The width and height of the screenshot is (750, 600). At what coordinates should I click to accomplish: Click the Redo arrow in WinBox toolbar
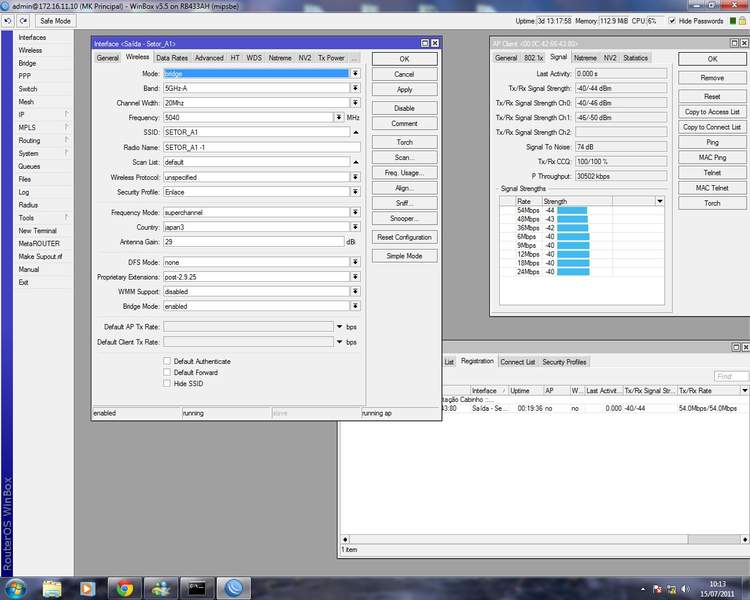click(23, 21)
